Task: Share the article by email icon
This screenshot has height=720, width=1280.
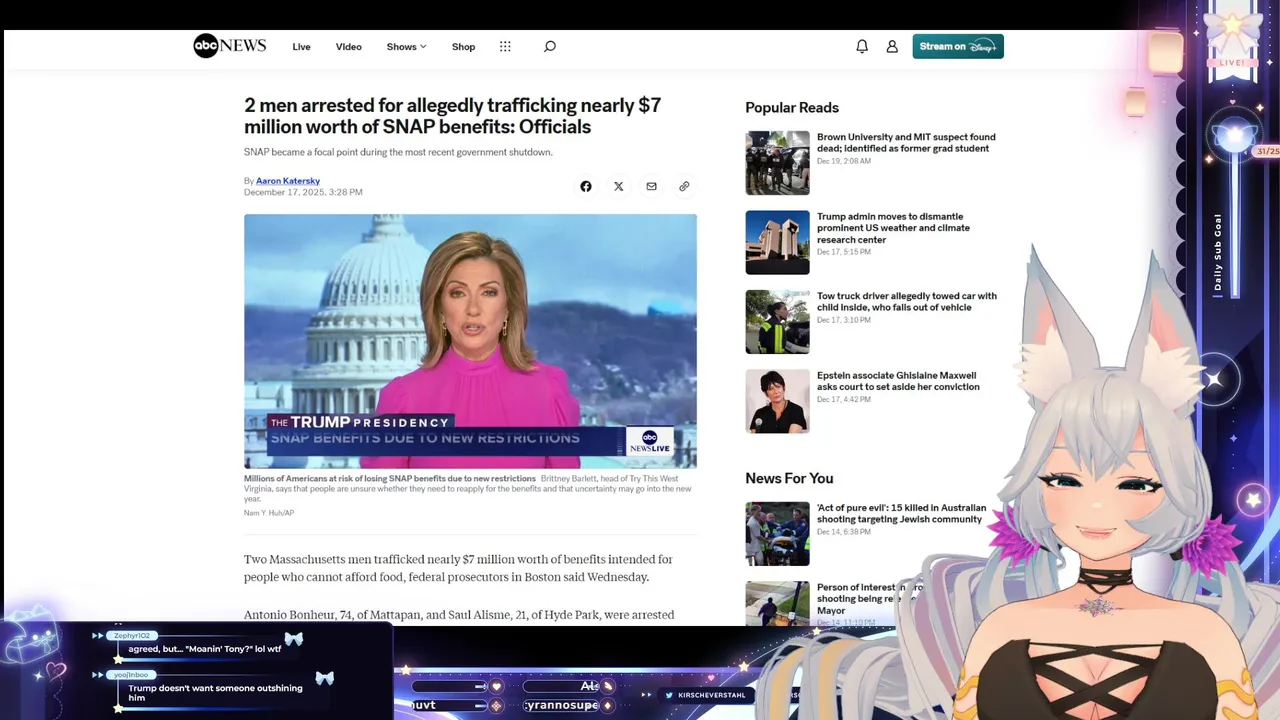Action: (x=651, y=186)
